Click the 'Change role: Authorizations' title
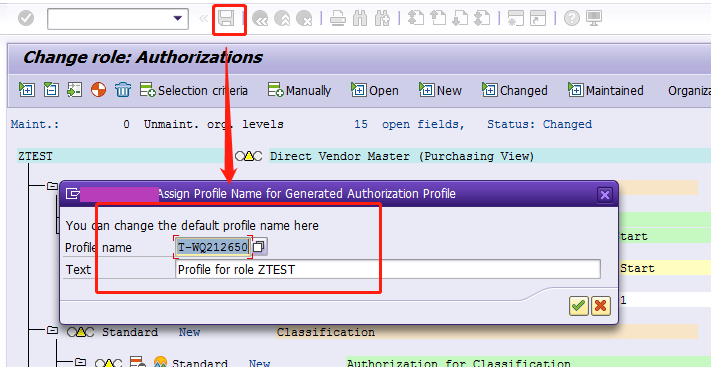 point(142,57)
